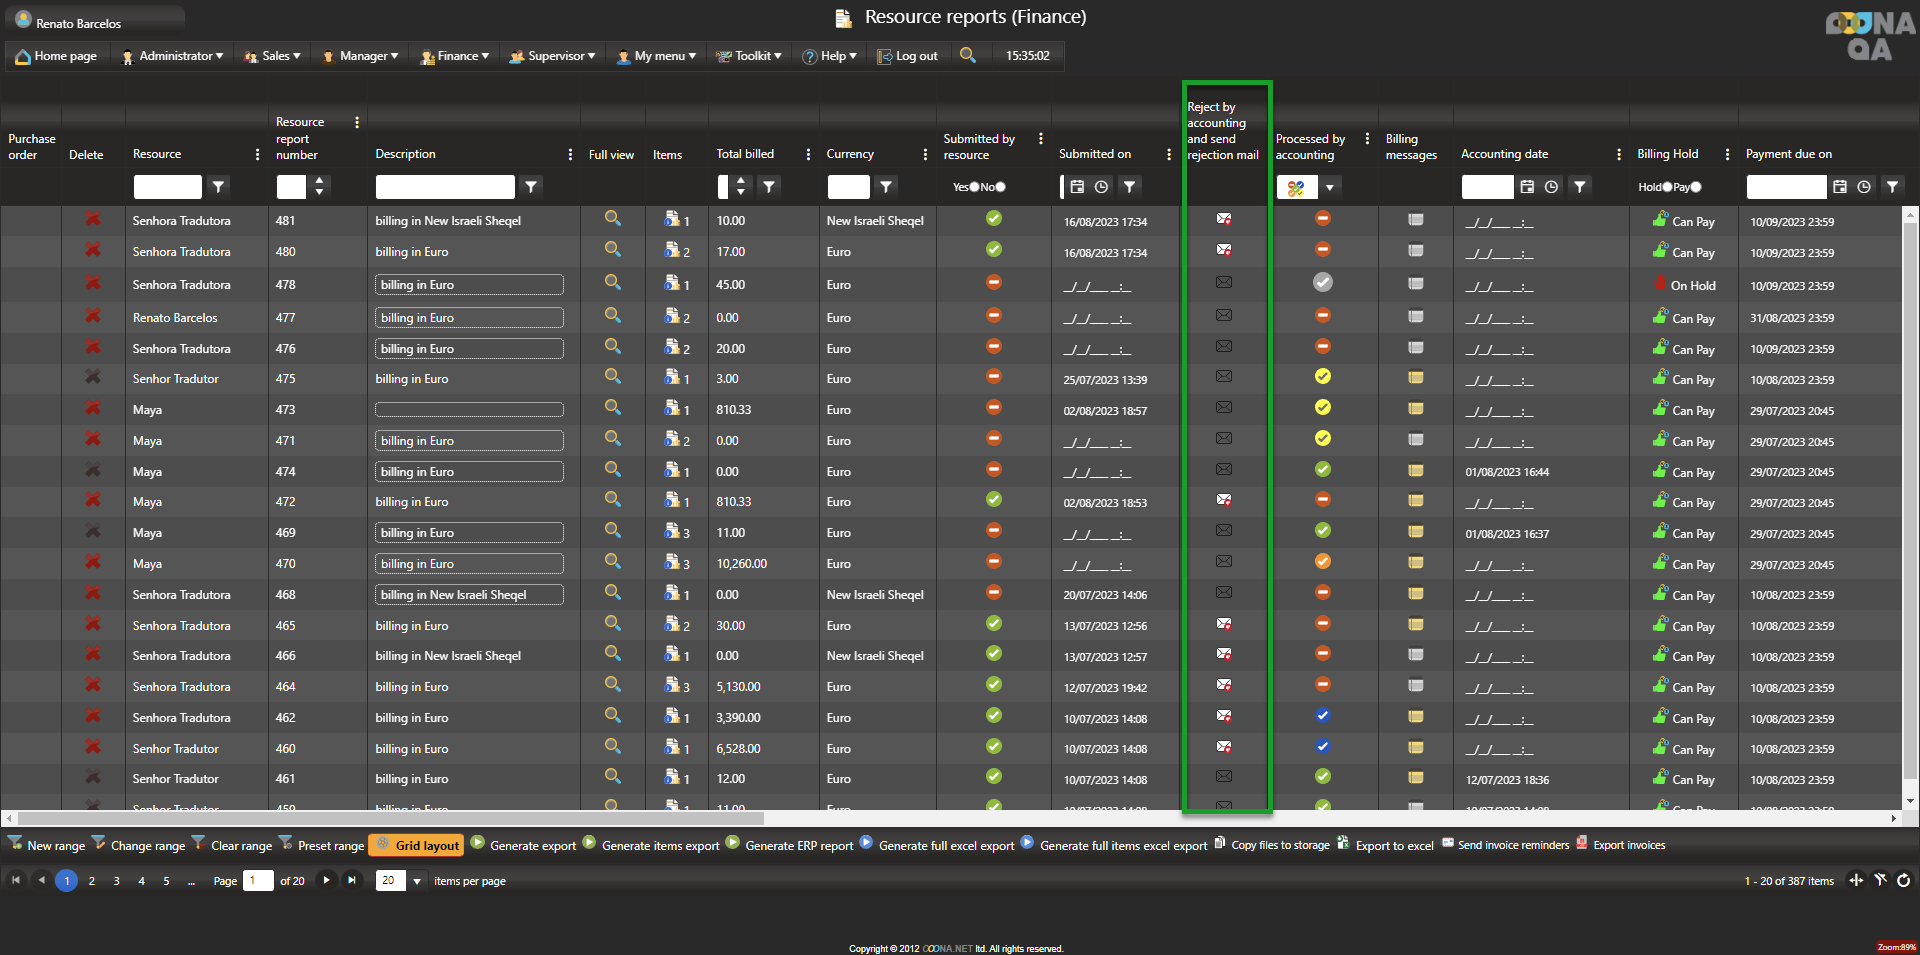The width and height of the screenshot is (1920, 955).
Task: Expand the items per page dropdown
Action: (416, 881)
